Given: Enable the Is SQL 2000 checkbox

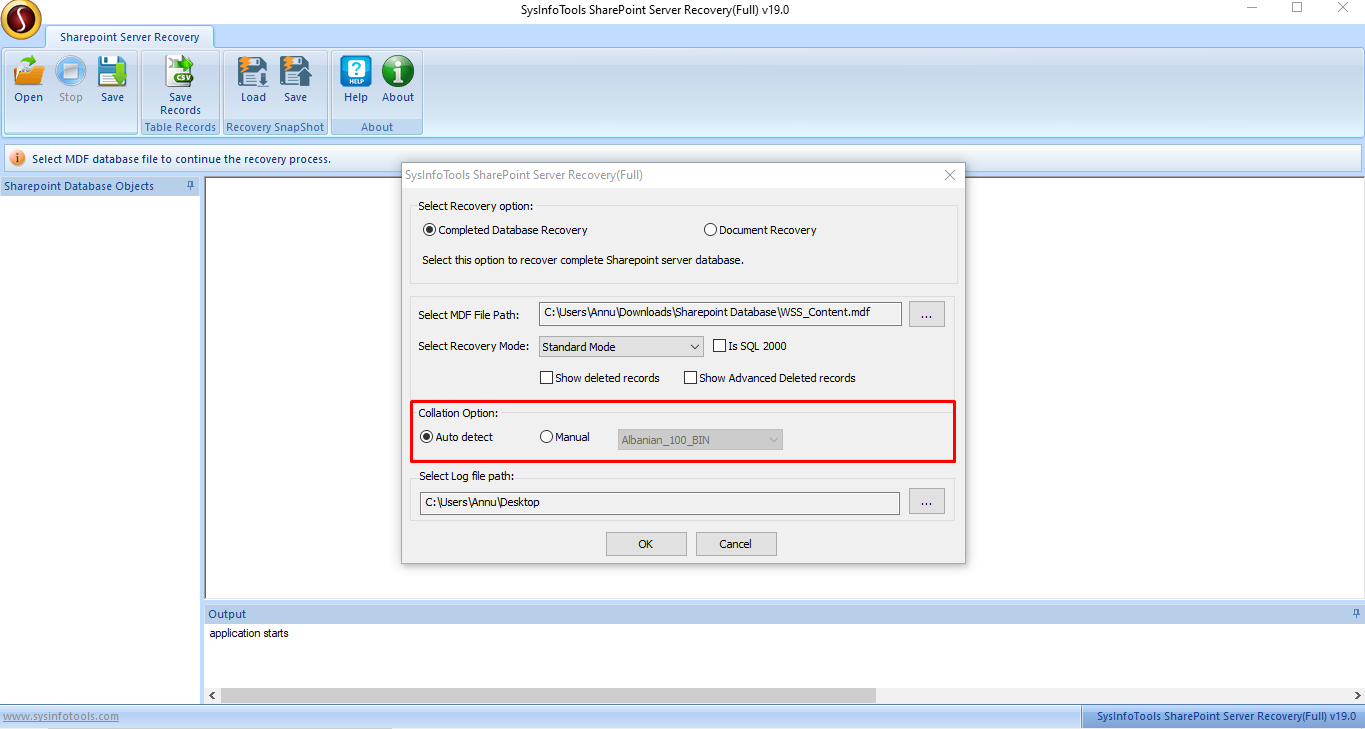Looking at the screenshot, I should click(719, 346).
